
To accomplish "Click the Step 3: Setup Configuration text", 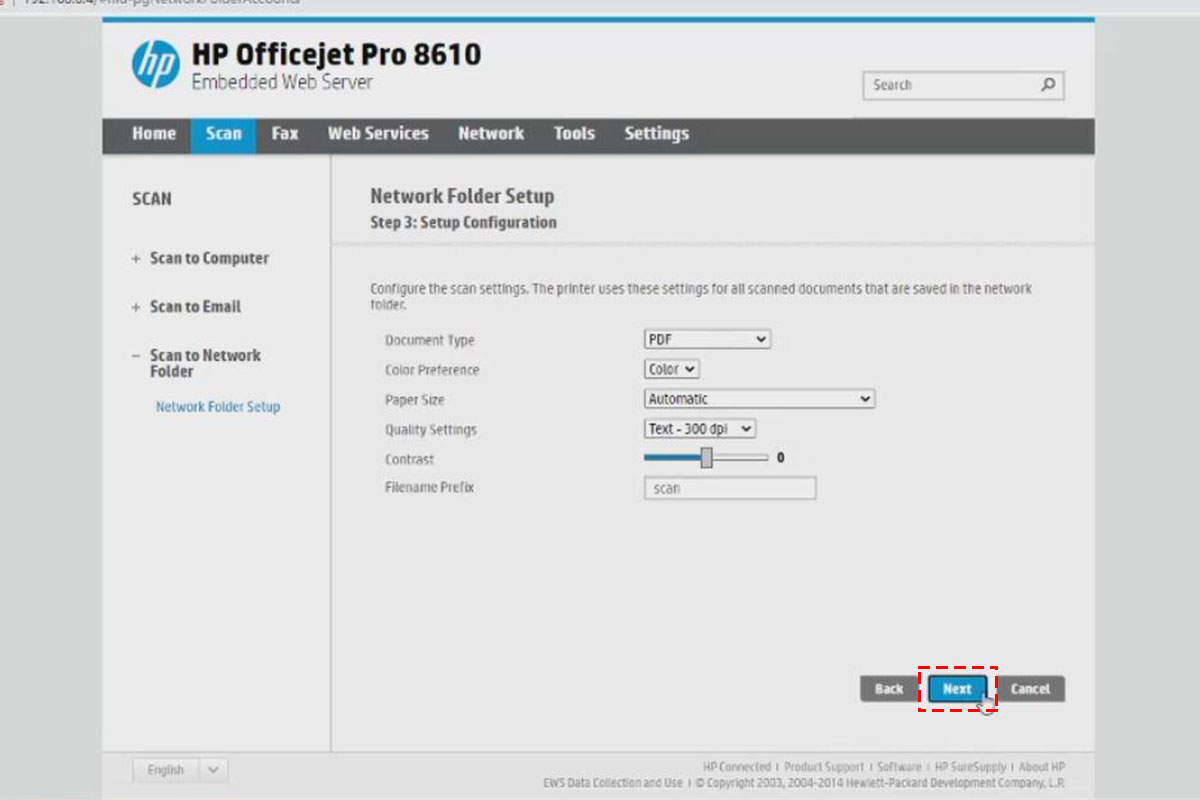I will click(x=464, y=223).
